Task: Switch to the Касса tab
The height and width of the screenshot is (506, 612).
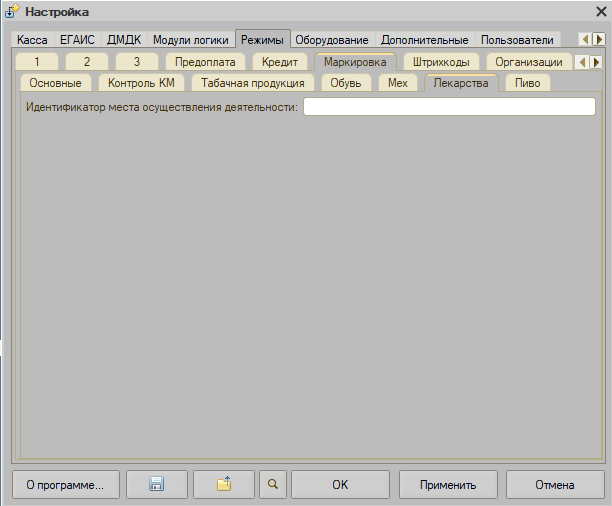Action: pos(32,40)
